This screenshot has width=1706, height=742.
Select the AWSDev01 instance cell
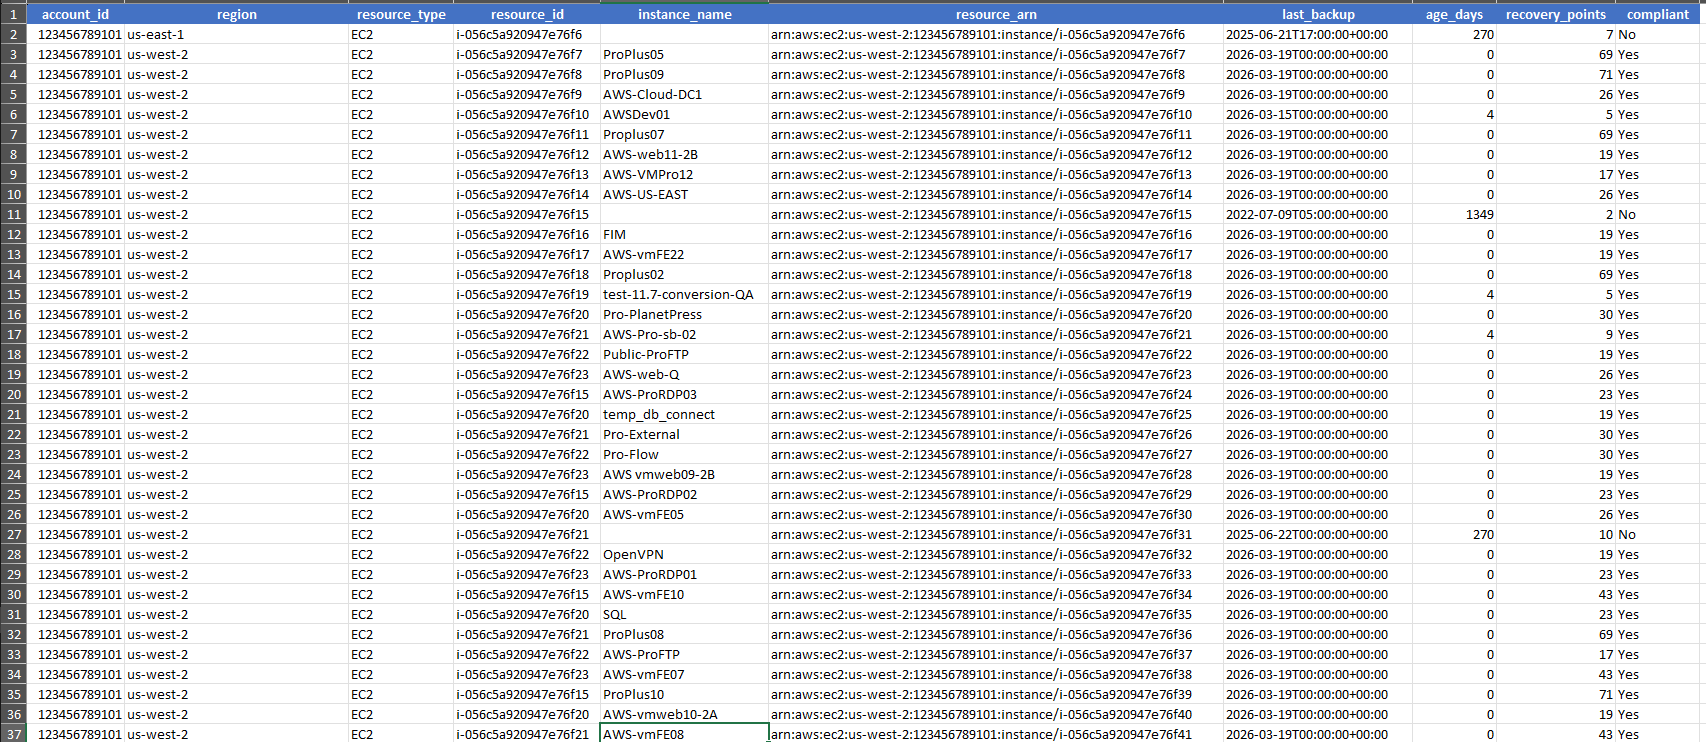tap(684, 114)
